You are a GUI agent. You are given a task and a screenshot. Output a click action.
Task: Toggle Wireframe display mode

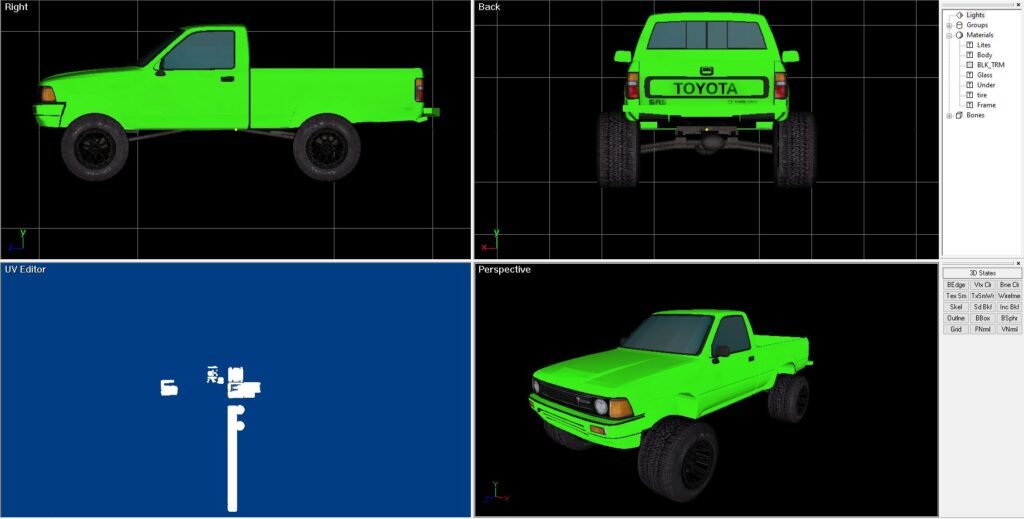pos(1009,296)
